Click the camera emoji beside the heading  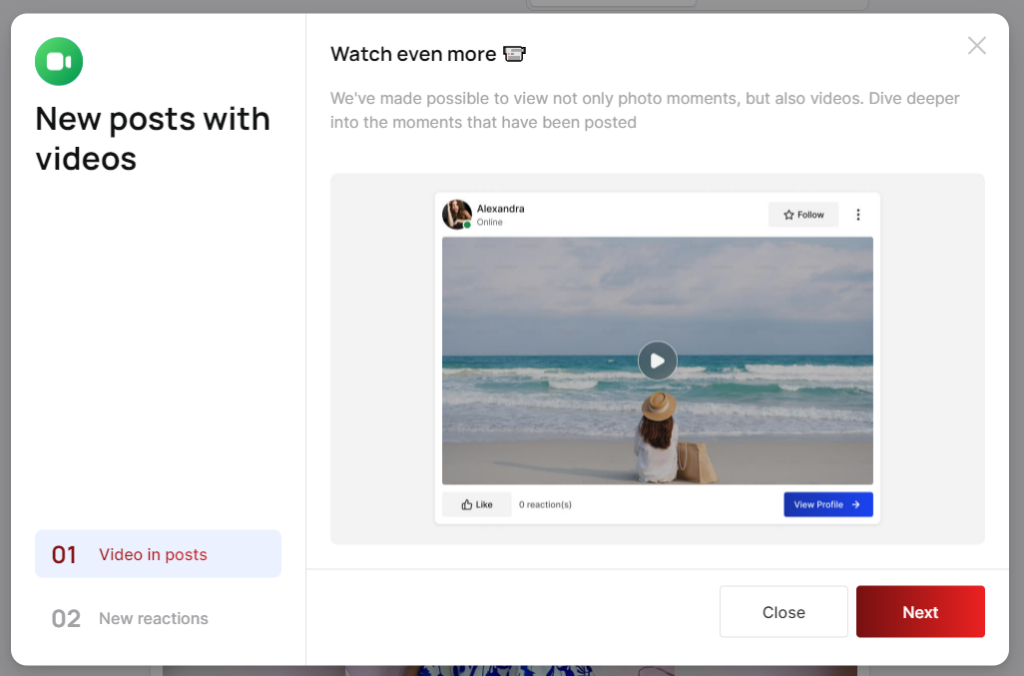pos(514,54)
